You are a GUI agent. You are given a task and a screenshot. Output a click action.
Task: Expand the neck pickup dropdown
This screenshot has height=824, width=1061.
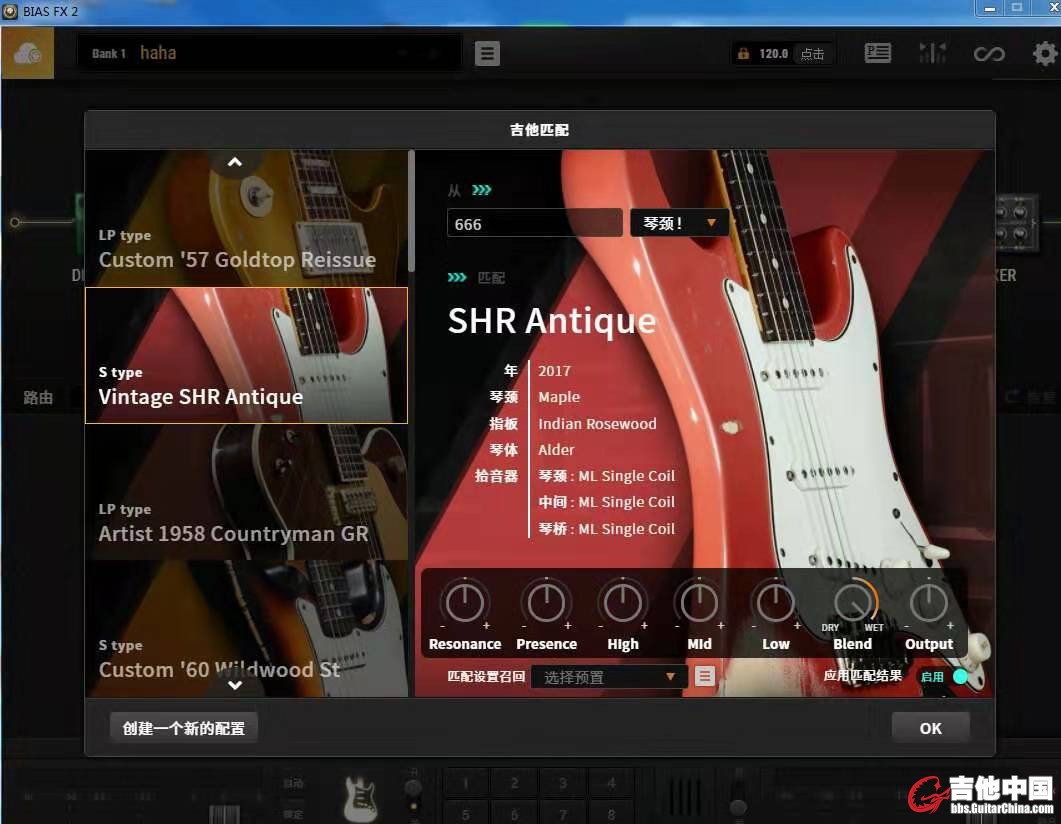679,223
